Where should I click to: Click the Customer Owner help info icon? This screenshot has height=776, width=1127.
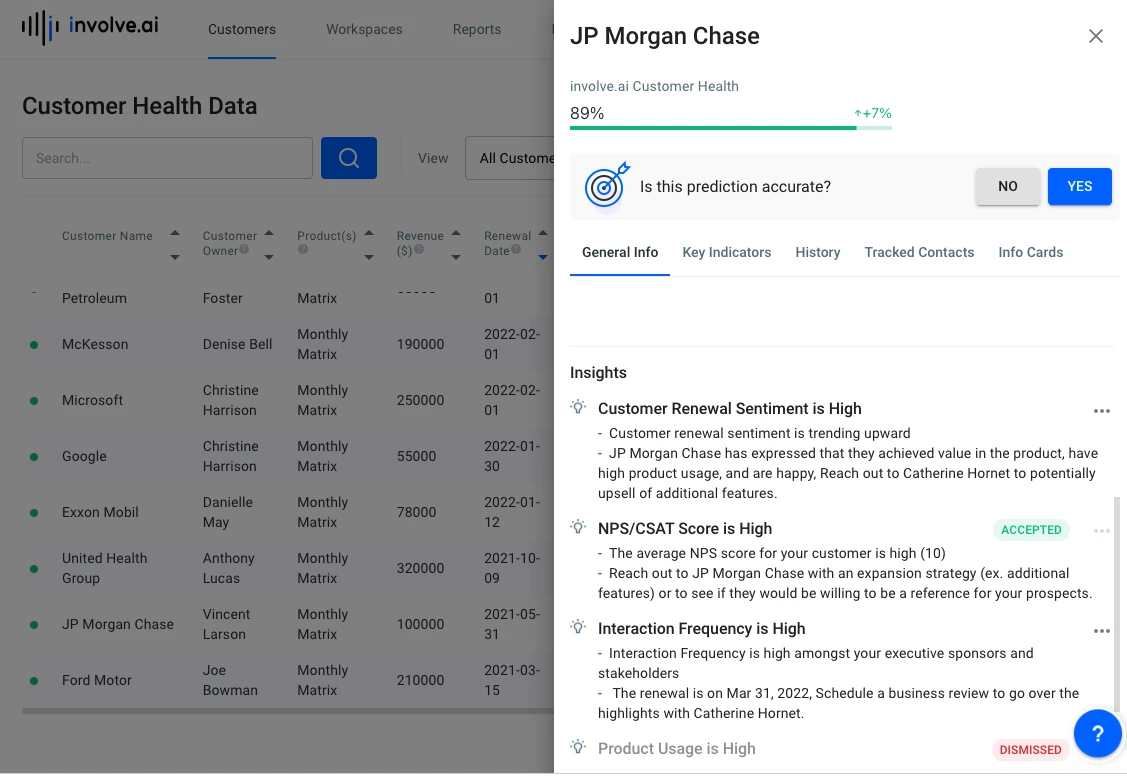pos(244,249)
